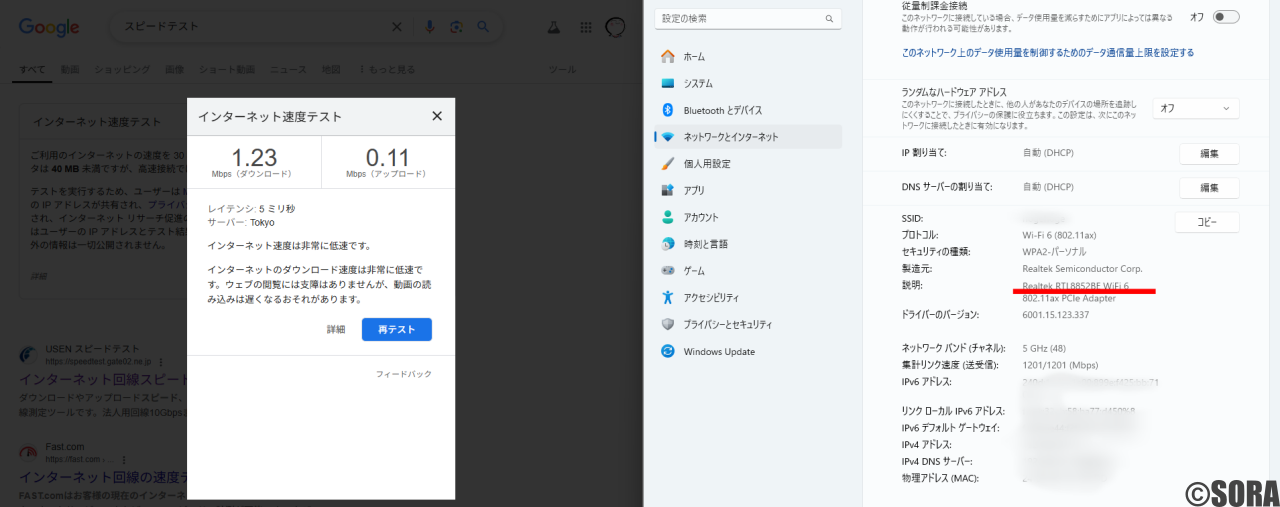Open ランダムなハードウェア アドレス dropdown
The image size is (1280, 507).
1196,108
